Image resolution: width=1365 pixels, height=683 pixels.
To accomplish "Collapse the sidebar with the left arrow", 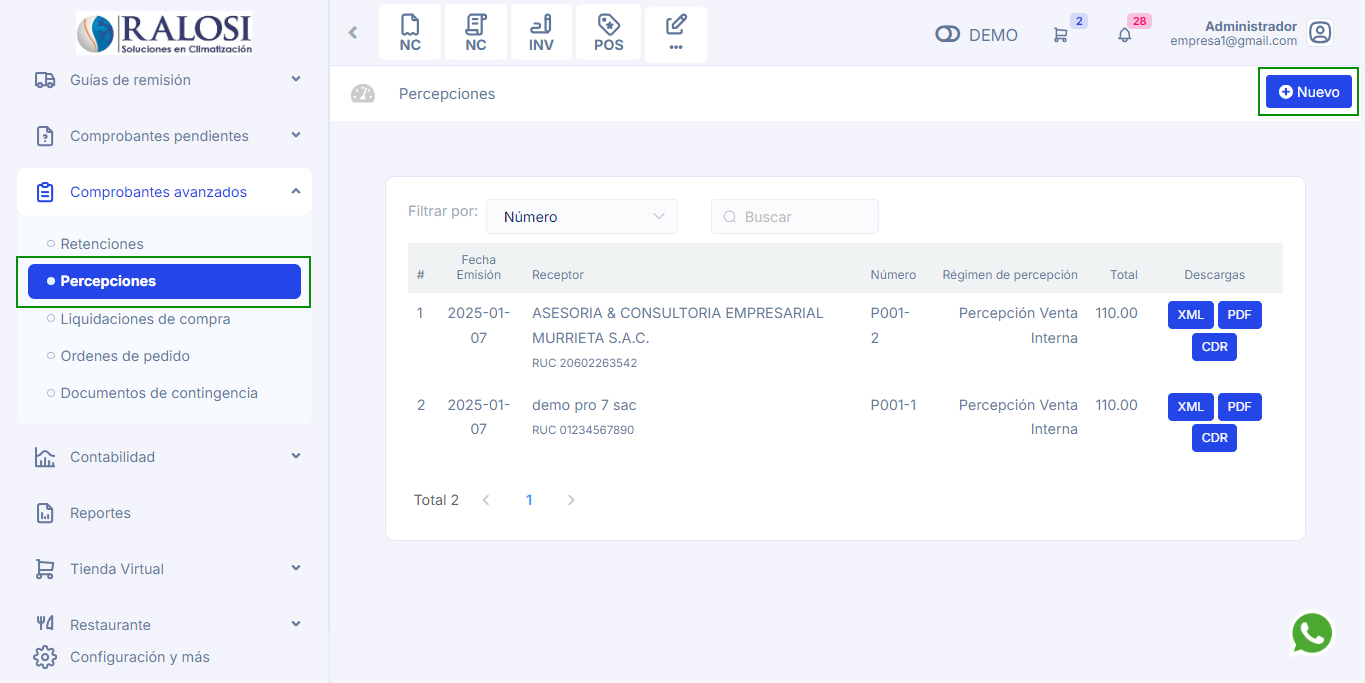I will [x=353, y=33].
